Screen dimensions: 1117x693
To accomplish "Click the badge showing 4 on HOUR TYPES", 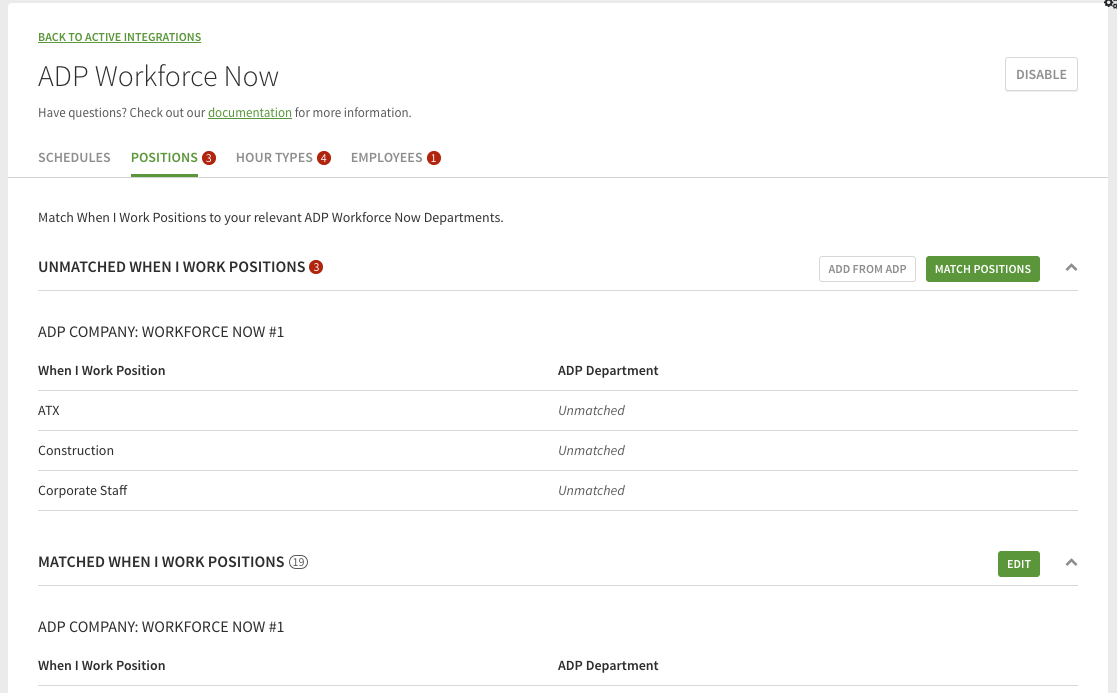I will pos(324,157).
